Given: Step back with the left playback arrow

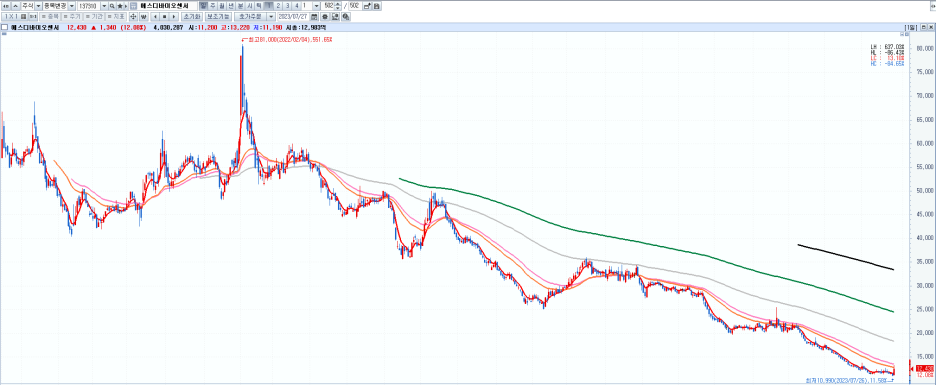Looking at the screenshot, I should tap(155, 16).
